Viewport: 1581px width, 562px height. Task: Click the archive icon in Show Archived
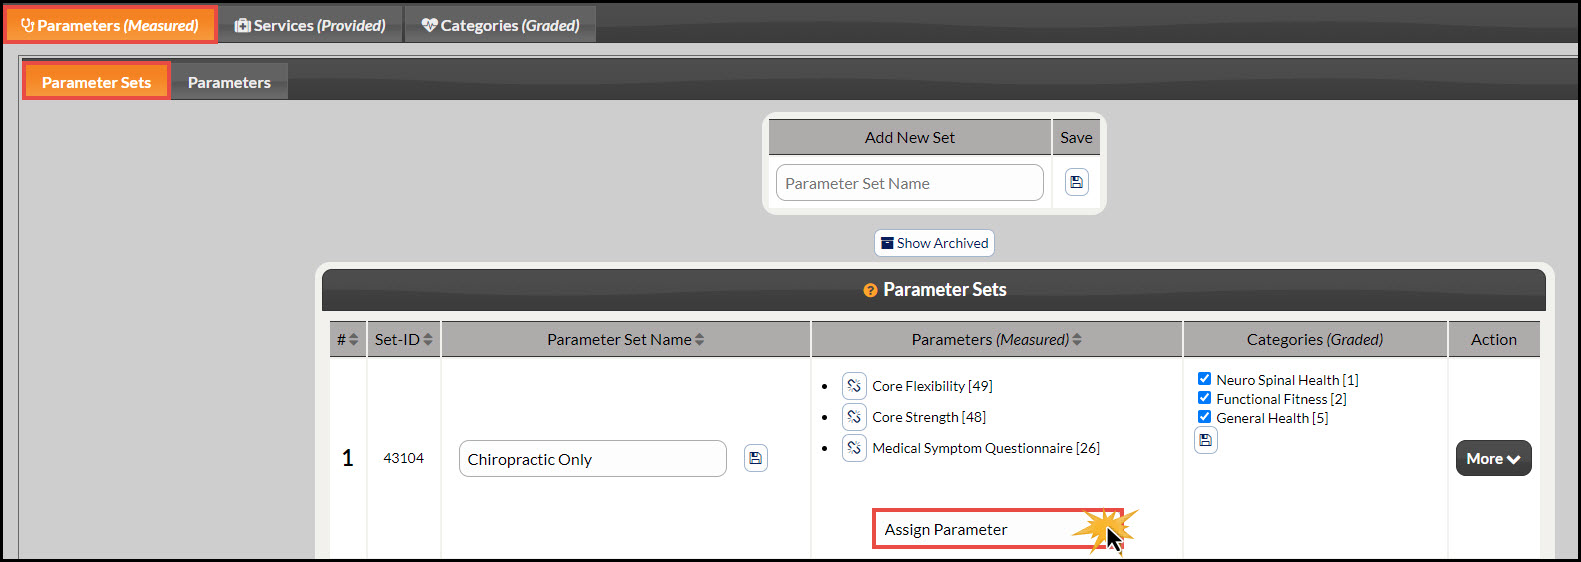[887, 243]
